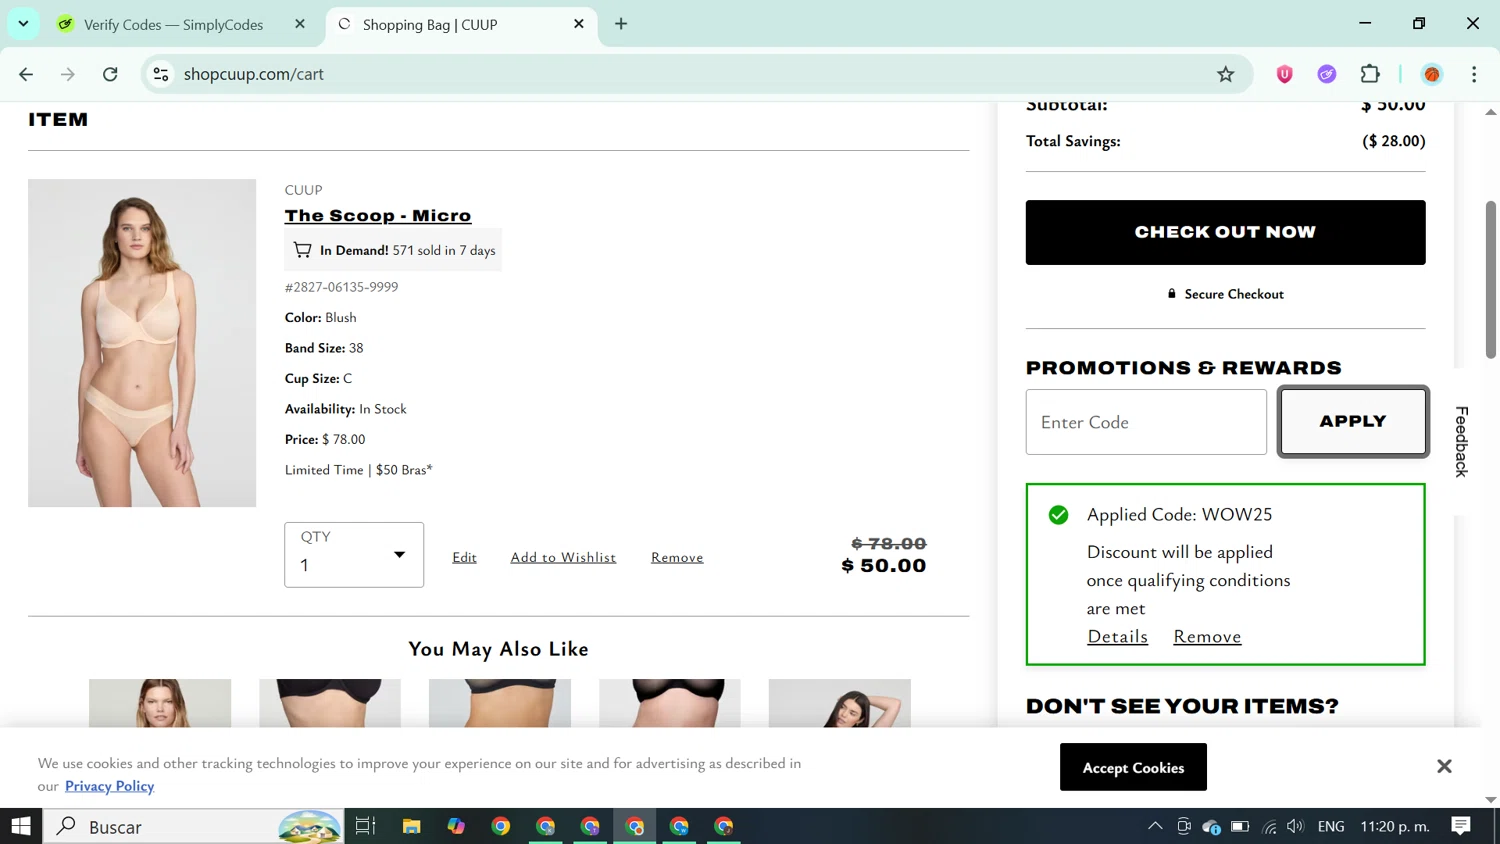Click the fourth recommended product thumbnail
The width and height of the screenshot is (1500, 844).
click(x=670, y=703)
